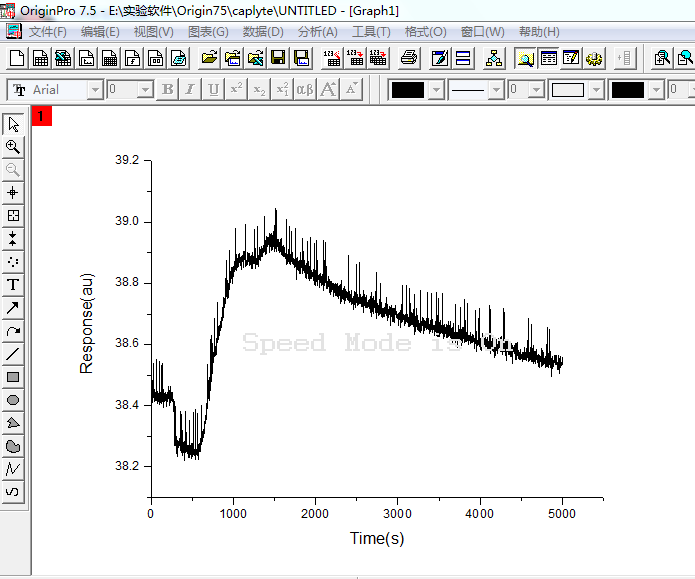Select the Text tool
Image resolution: width=695 pixels, height=579 pixels.
coord(13,285)
